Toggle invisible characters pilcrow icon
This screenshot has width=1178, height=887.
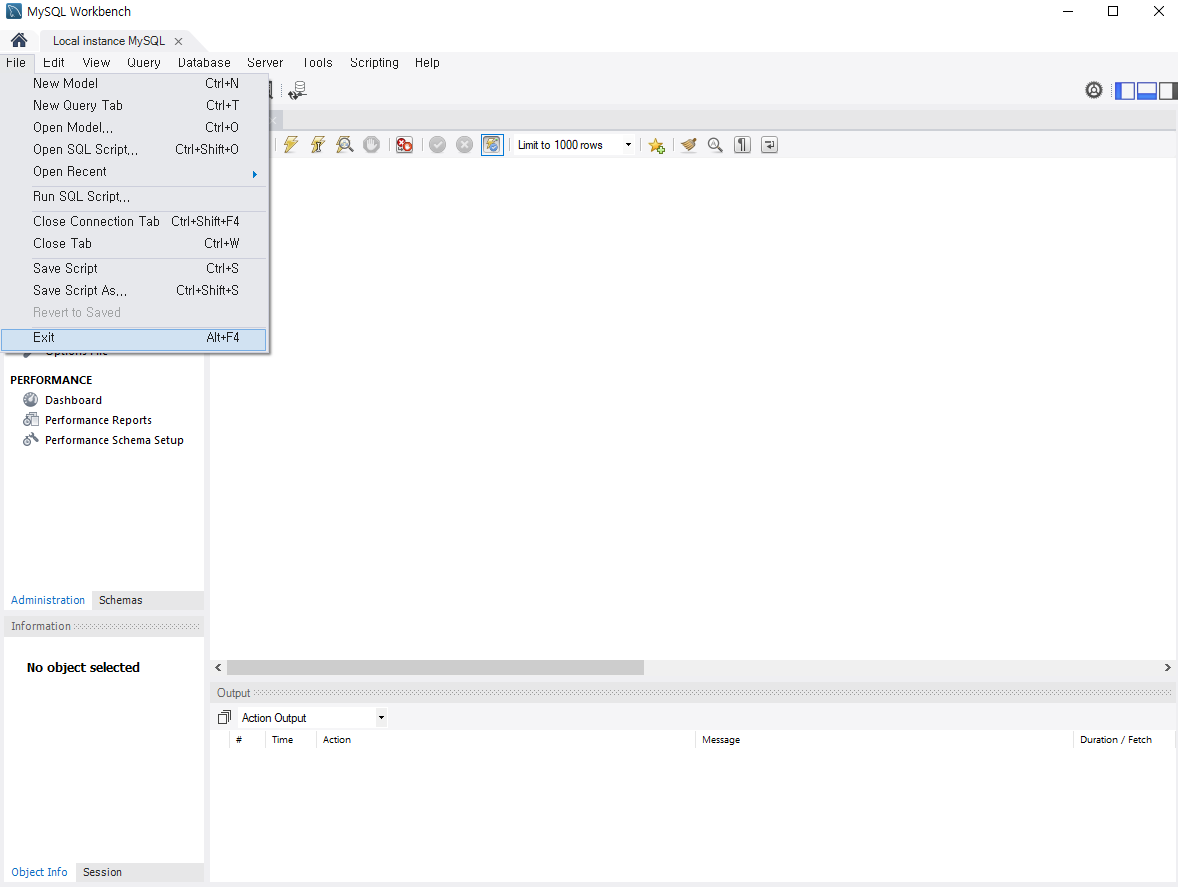(742, 145)
